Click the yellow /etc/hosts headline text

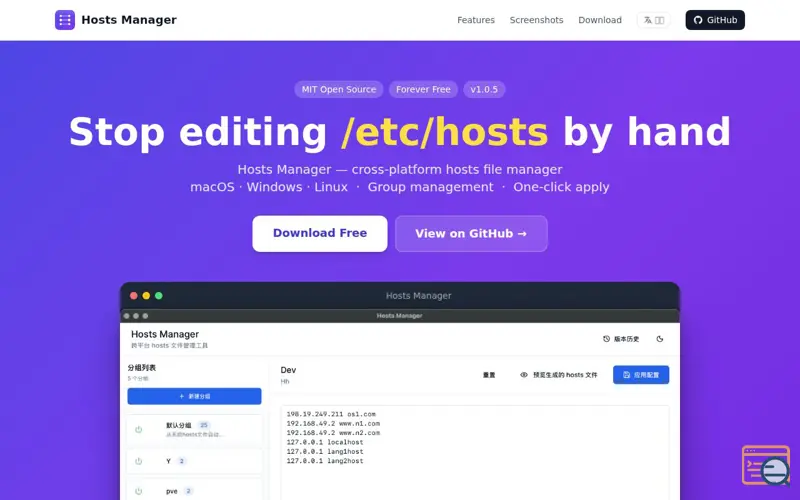444,132
